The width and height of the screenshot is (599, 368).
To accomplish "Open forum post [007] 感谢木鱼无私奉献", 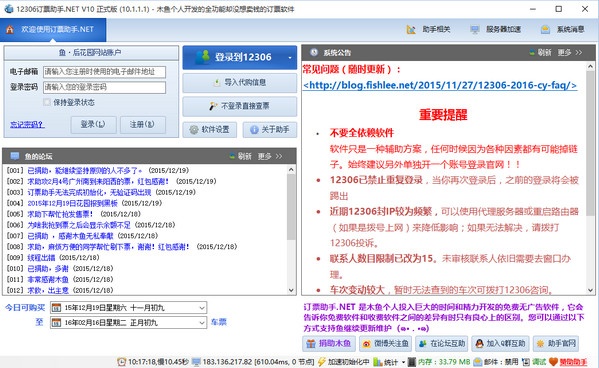I will [70, 236].
